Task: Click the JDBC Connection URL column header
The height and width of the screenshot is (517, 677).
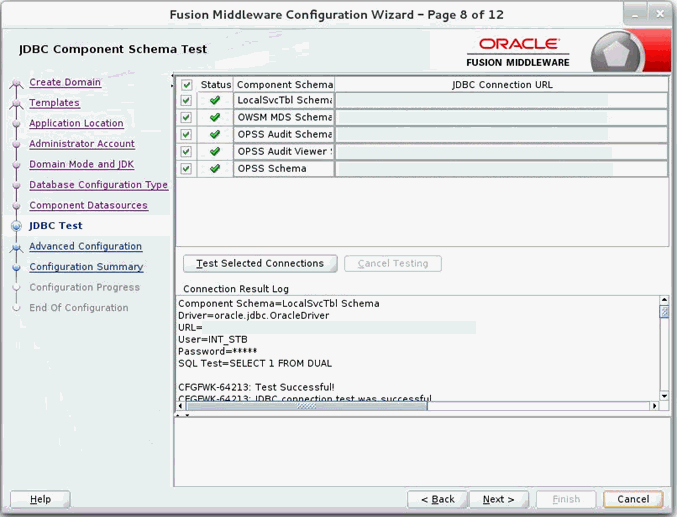Action: coord(502,85)
